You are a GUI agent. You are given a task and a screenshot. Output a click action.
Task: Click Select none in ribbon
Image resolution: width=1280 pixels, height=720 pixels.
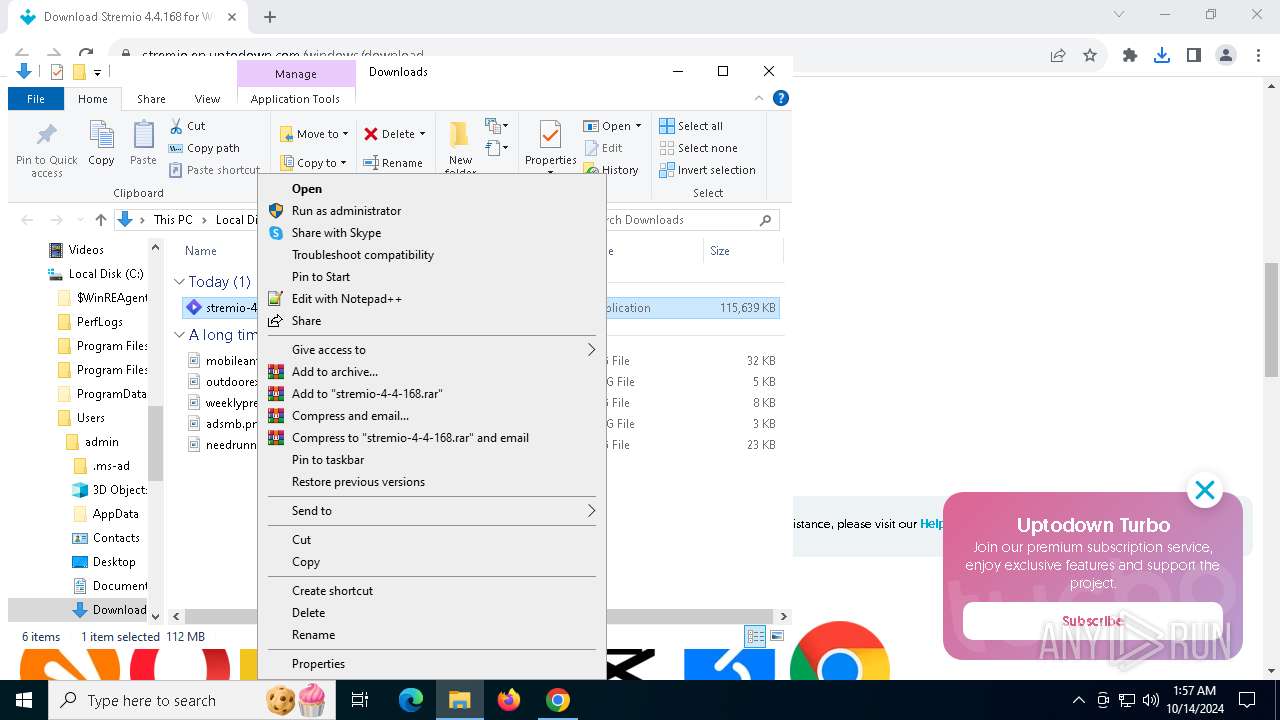pyautogui.click(x=698, y=148)
